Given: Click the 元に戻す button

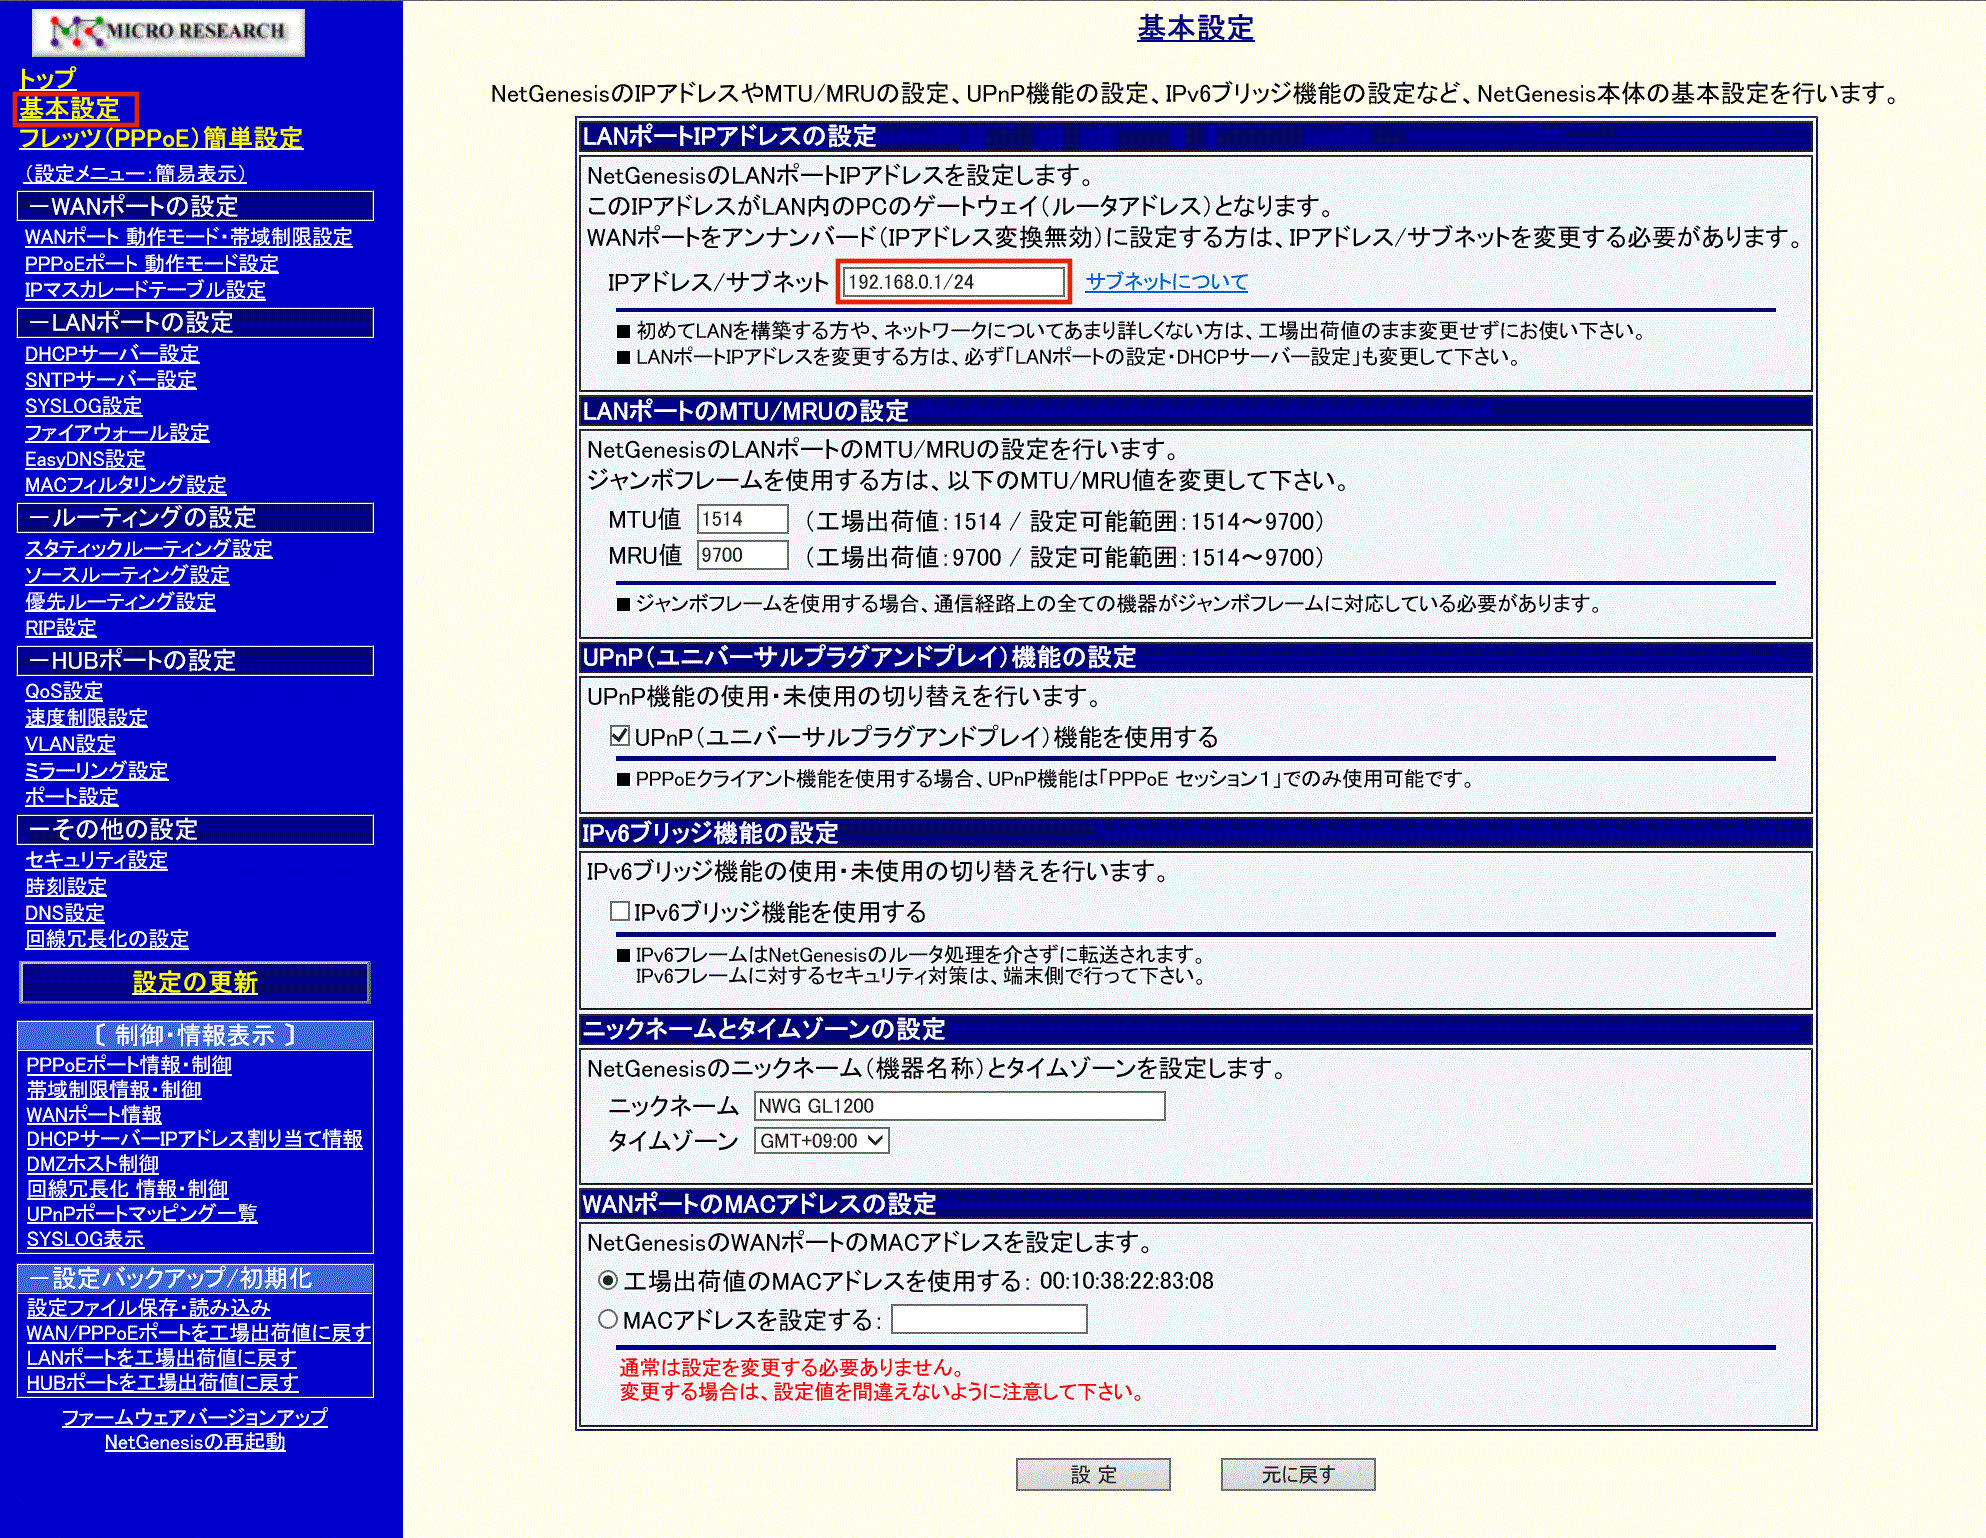Looking at the screenshot, I should coord(1298,1475).
